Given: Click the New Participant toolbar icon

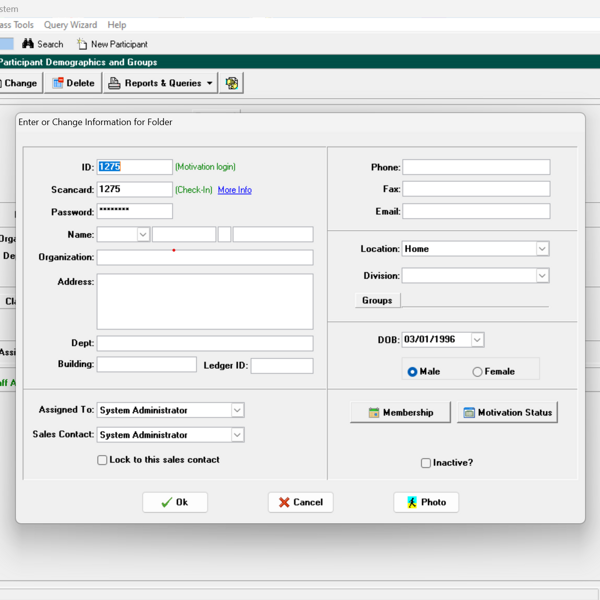Looking at the screenshot, I should (82, 44).
